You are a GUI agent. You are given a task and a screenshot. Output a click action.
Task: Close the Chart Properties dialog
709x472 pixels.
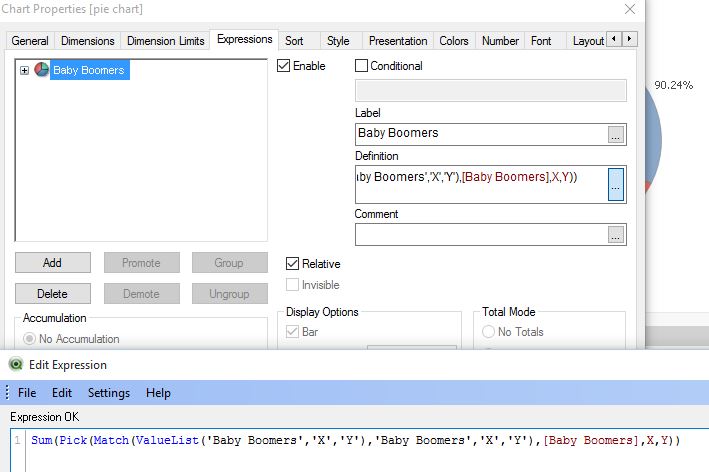(629, 9)
